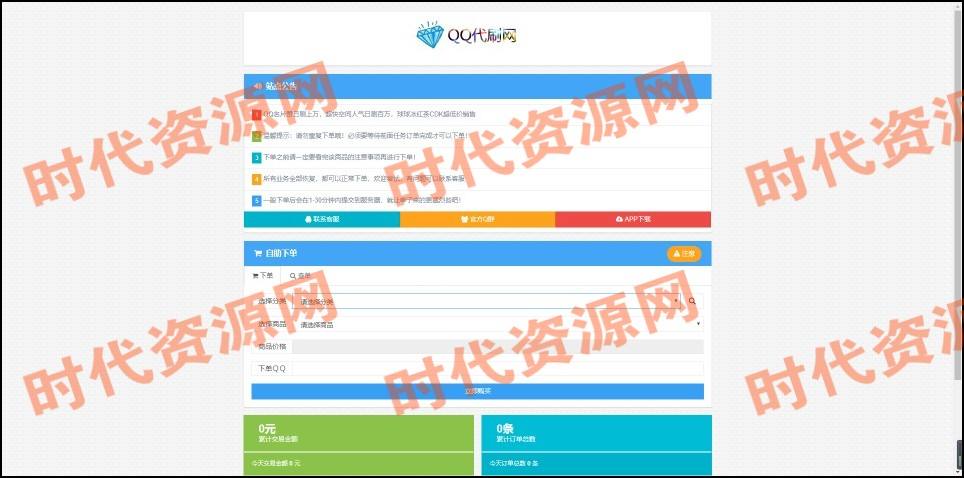Open the 请选择分类 dropdown
The image size is (964, 478).
tap(488, 301)
